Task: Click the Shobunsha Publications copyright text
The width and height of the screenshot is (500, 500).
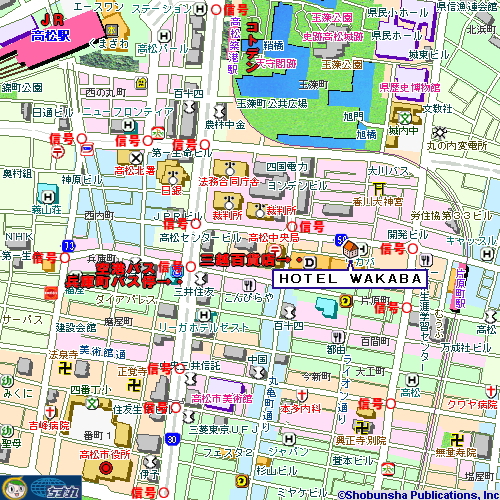Action: [418, 495]
